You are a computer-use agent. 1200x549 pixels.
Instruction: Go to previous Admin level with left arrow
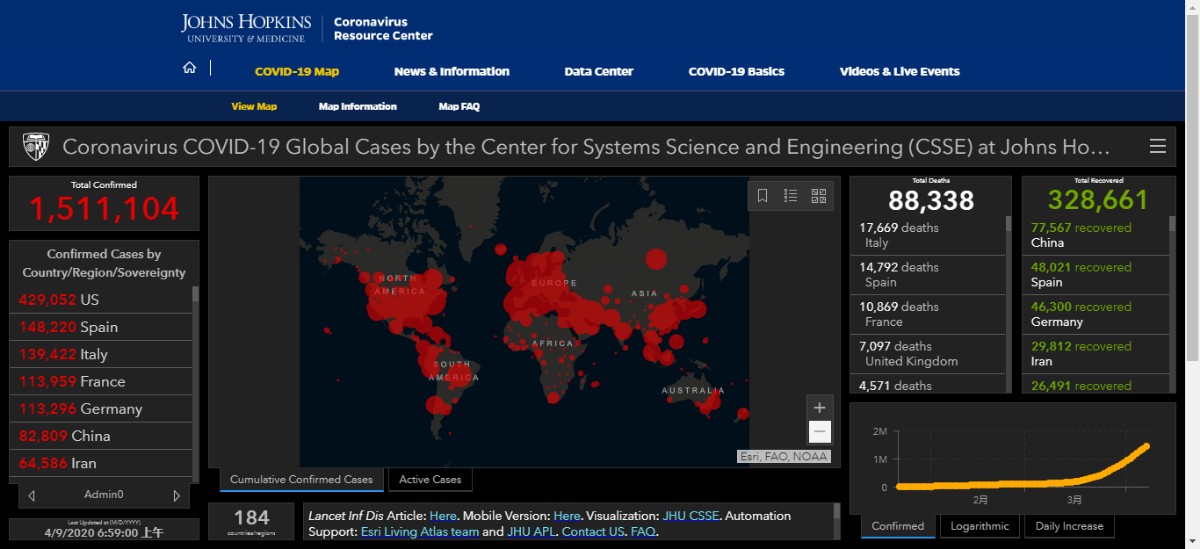pos(32,495)
